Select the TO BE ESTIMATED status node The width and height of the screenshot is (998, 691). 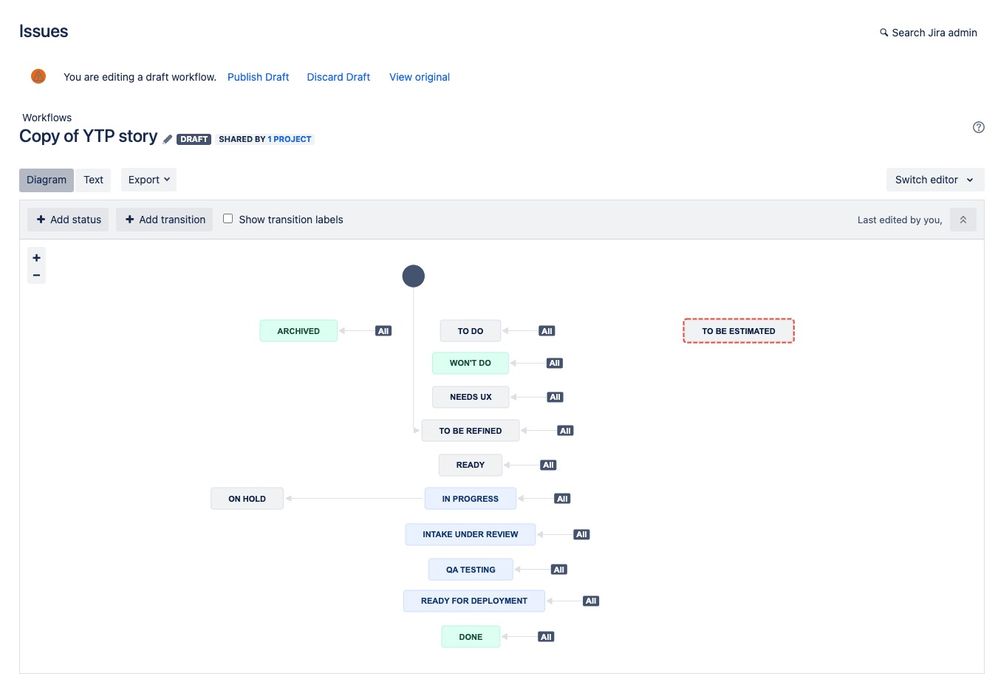(738, 331)
